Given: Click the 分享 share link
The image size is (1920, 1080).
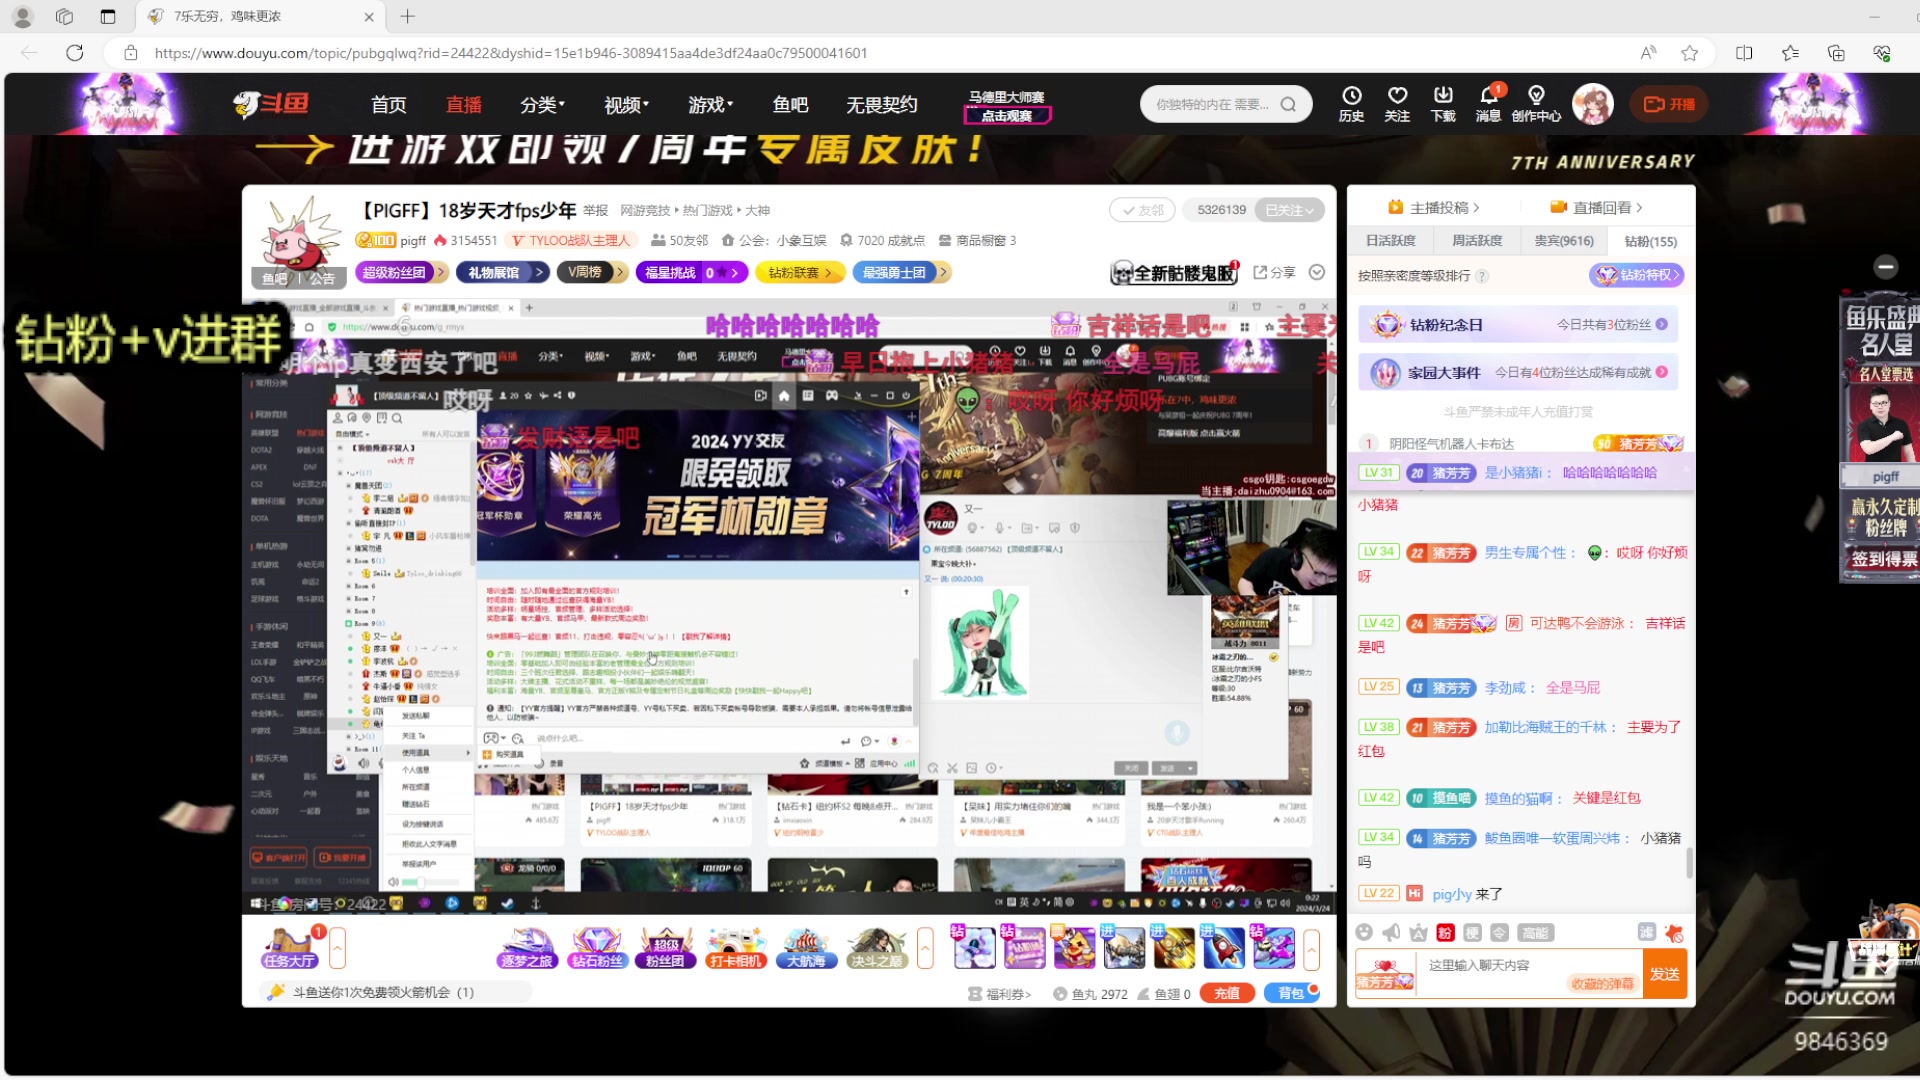Looking at the screenshot, I should (x=1274, y=272).
